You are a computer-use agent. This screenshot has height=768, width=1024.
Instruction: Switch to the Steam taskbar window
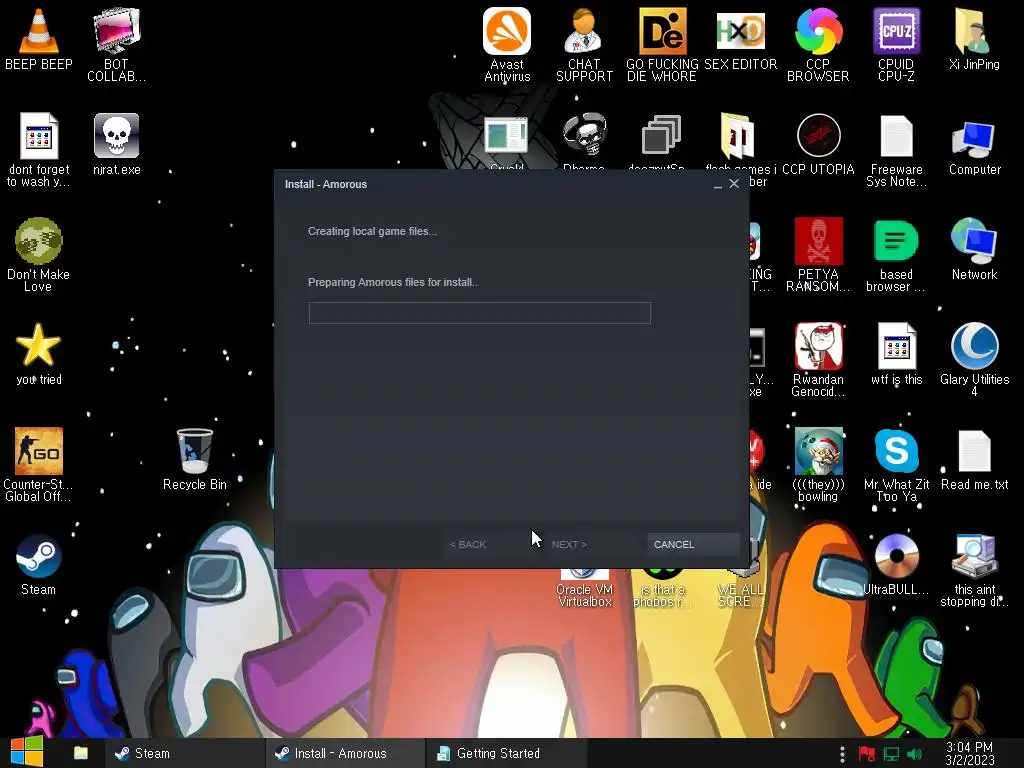pyautogui.click(x=183, y=753)
